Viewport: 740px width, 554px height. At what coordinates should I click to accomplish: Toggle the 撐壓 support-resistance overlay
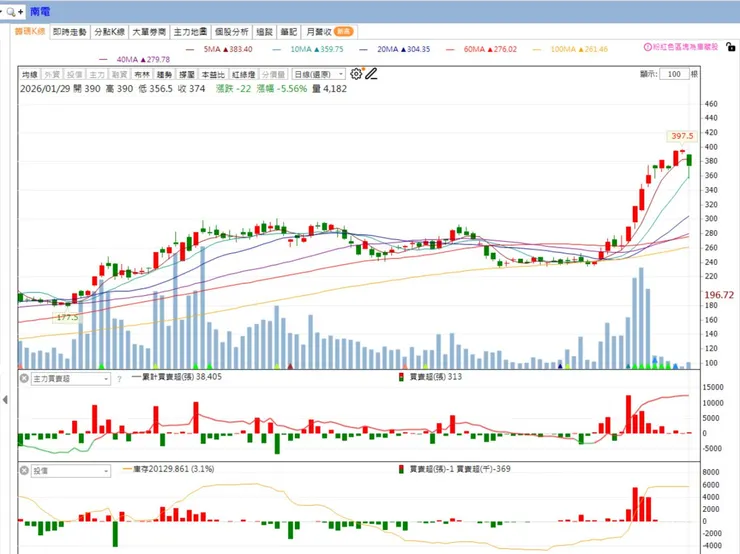click(x=187, y=75)
